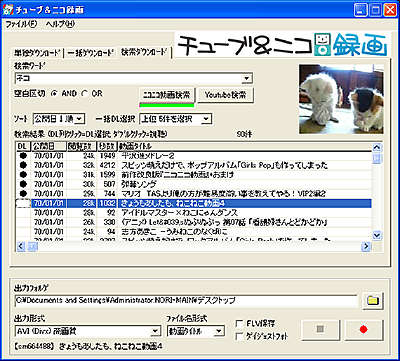Click the 動画タイトル column header
Screen dimensions: 400x361
(244, 146)
